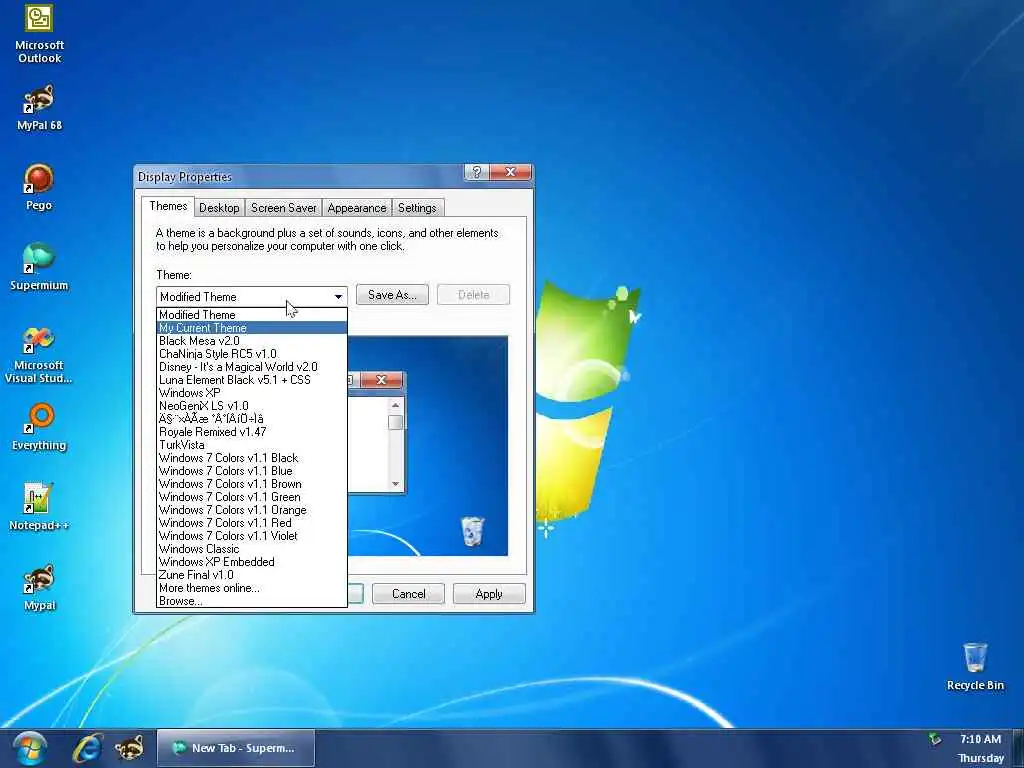Click the Apply button
Viewport: 1024px width, 768px height.
(488, 594)
